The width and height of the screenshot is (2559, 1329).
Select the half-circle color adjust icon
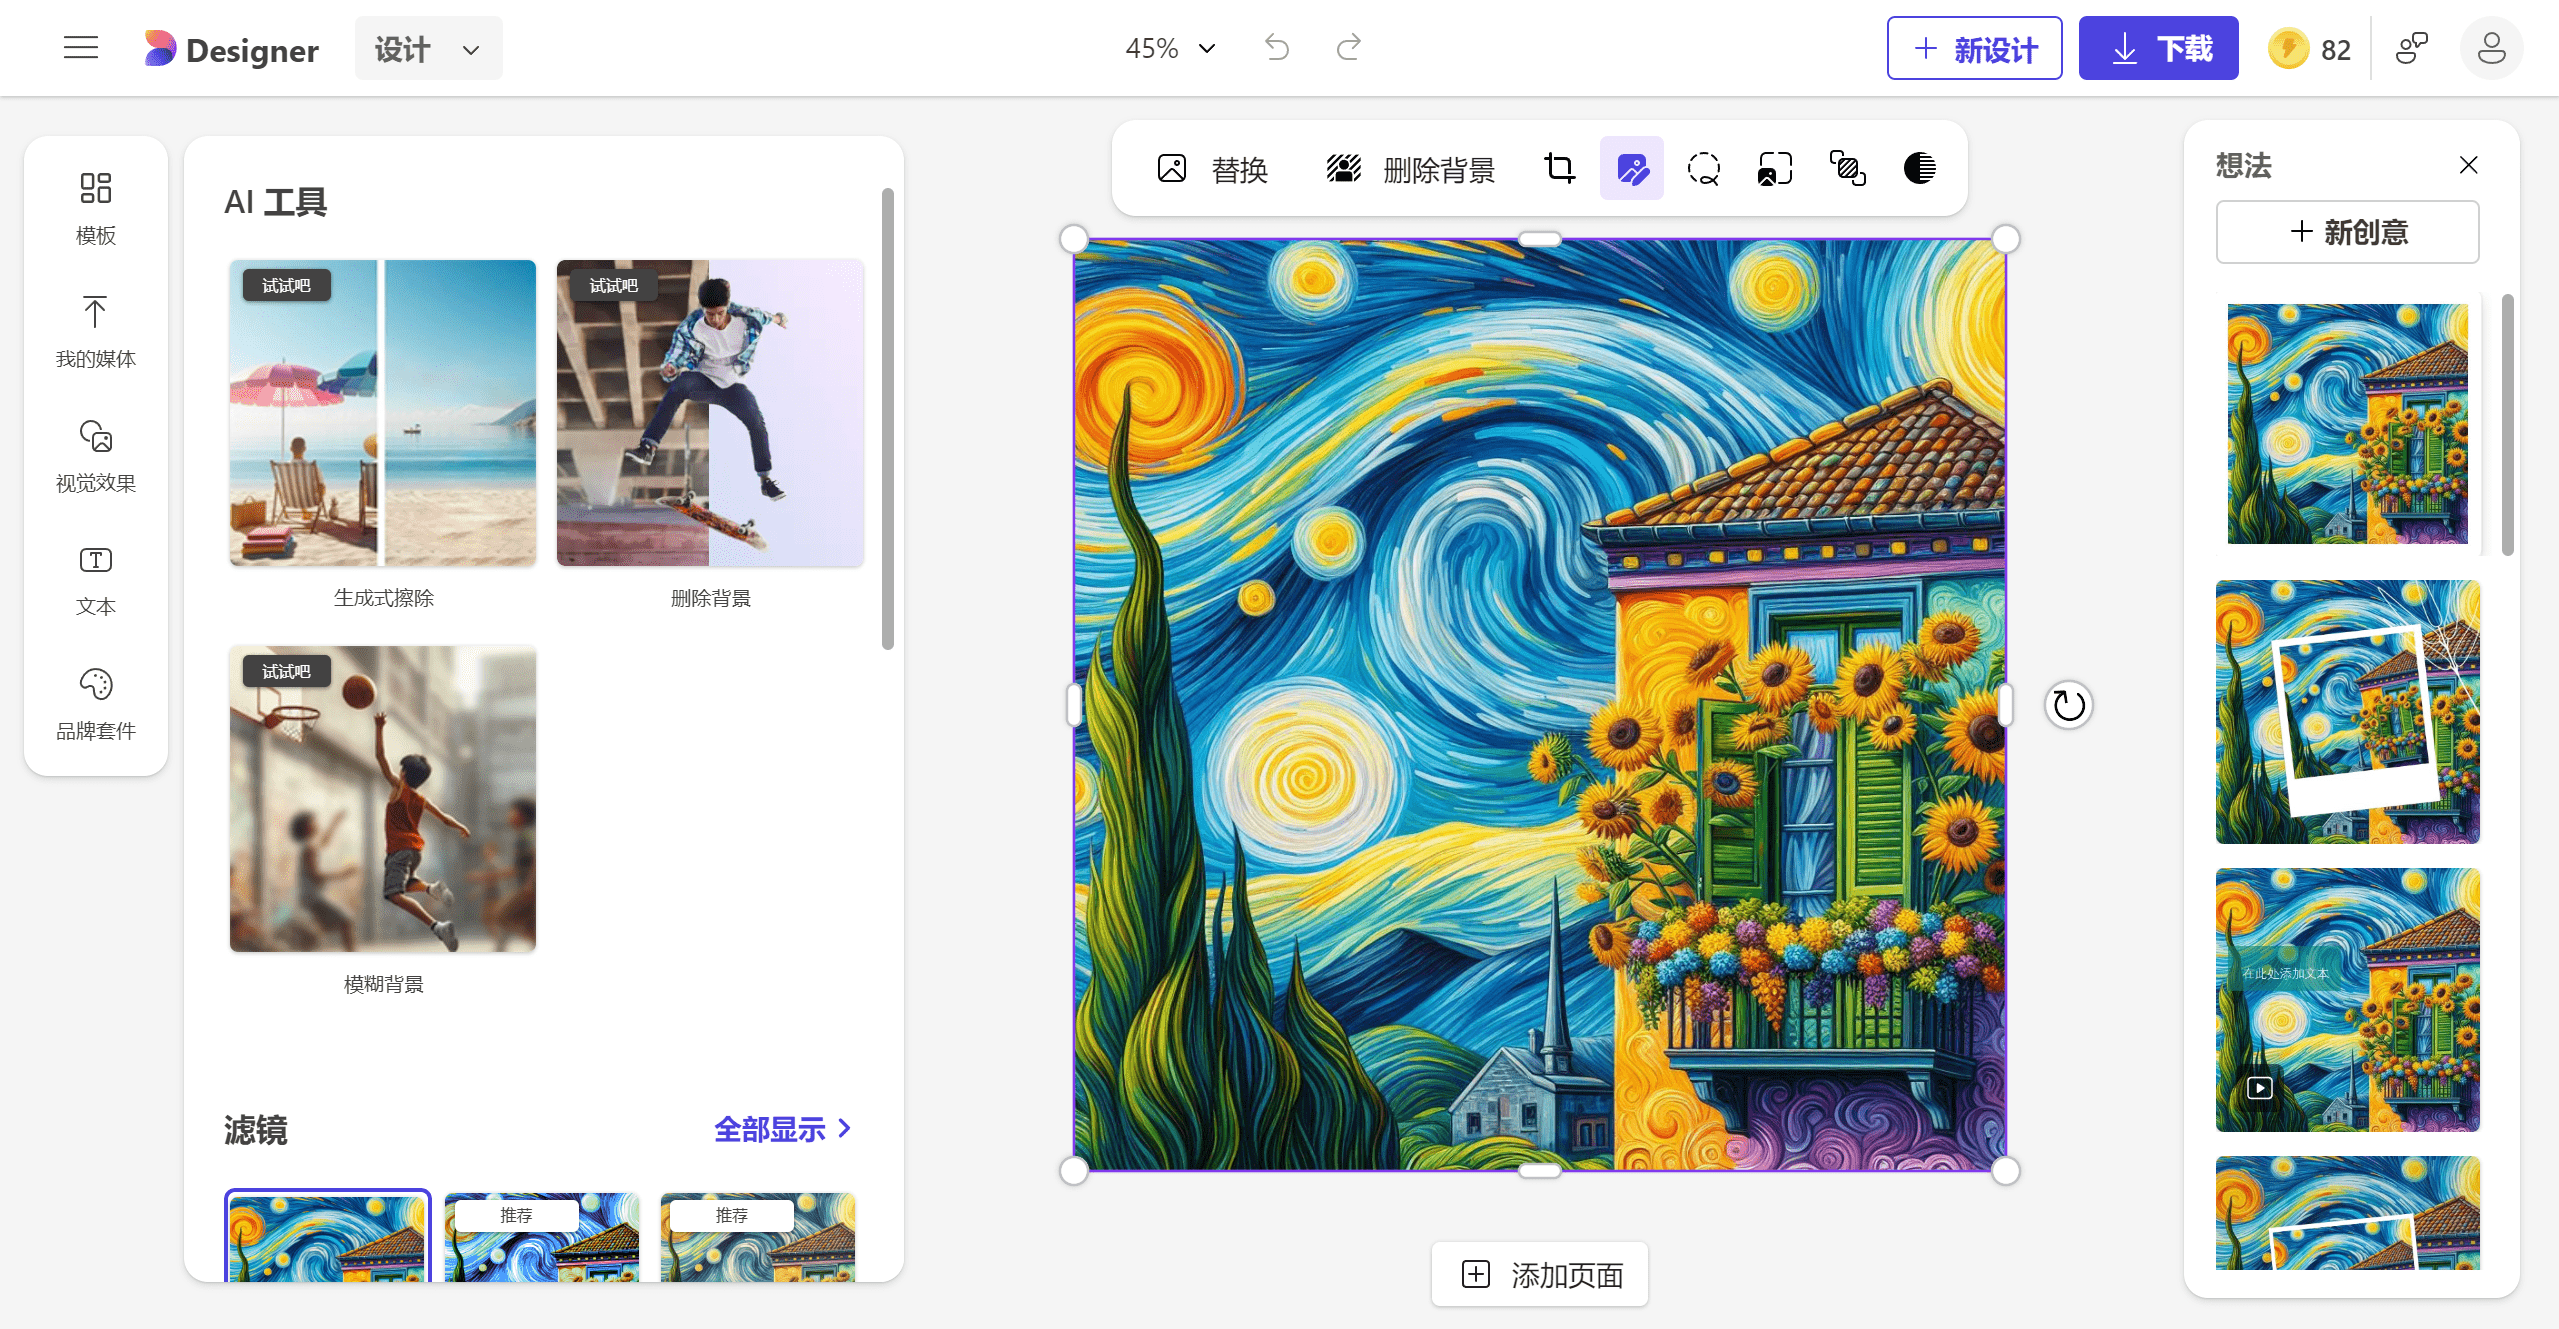point(1919,168)
